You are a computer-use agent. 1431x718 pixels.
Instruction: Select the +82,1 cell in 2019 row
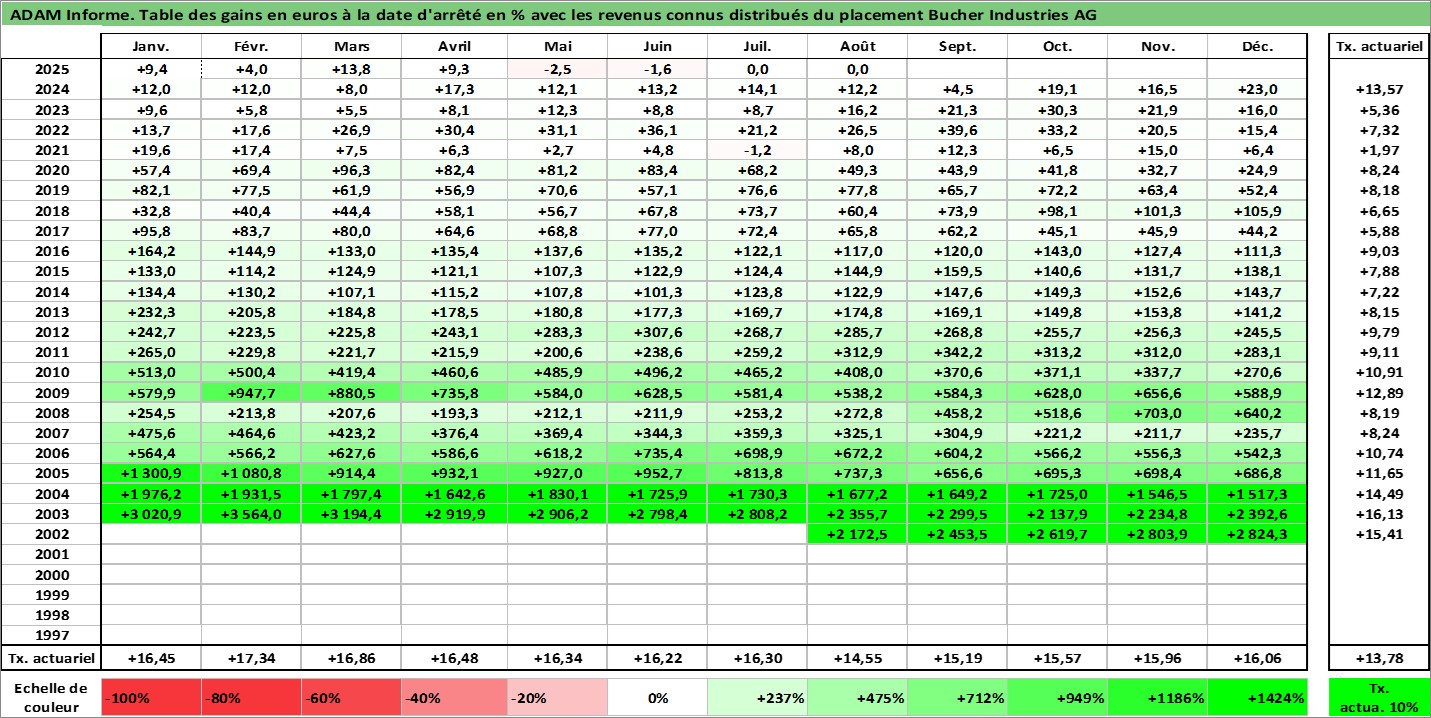152,191
